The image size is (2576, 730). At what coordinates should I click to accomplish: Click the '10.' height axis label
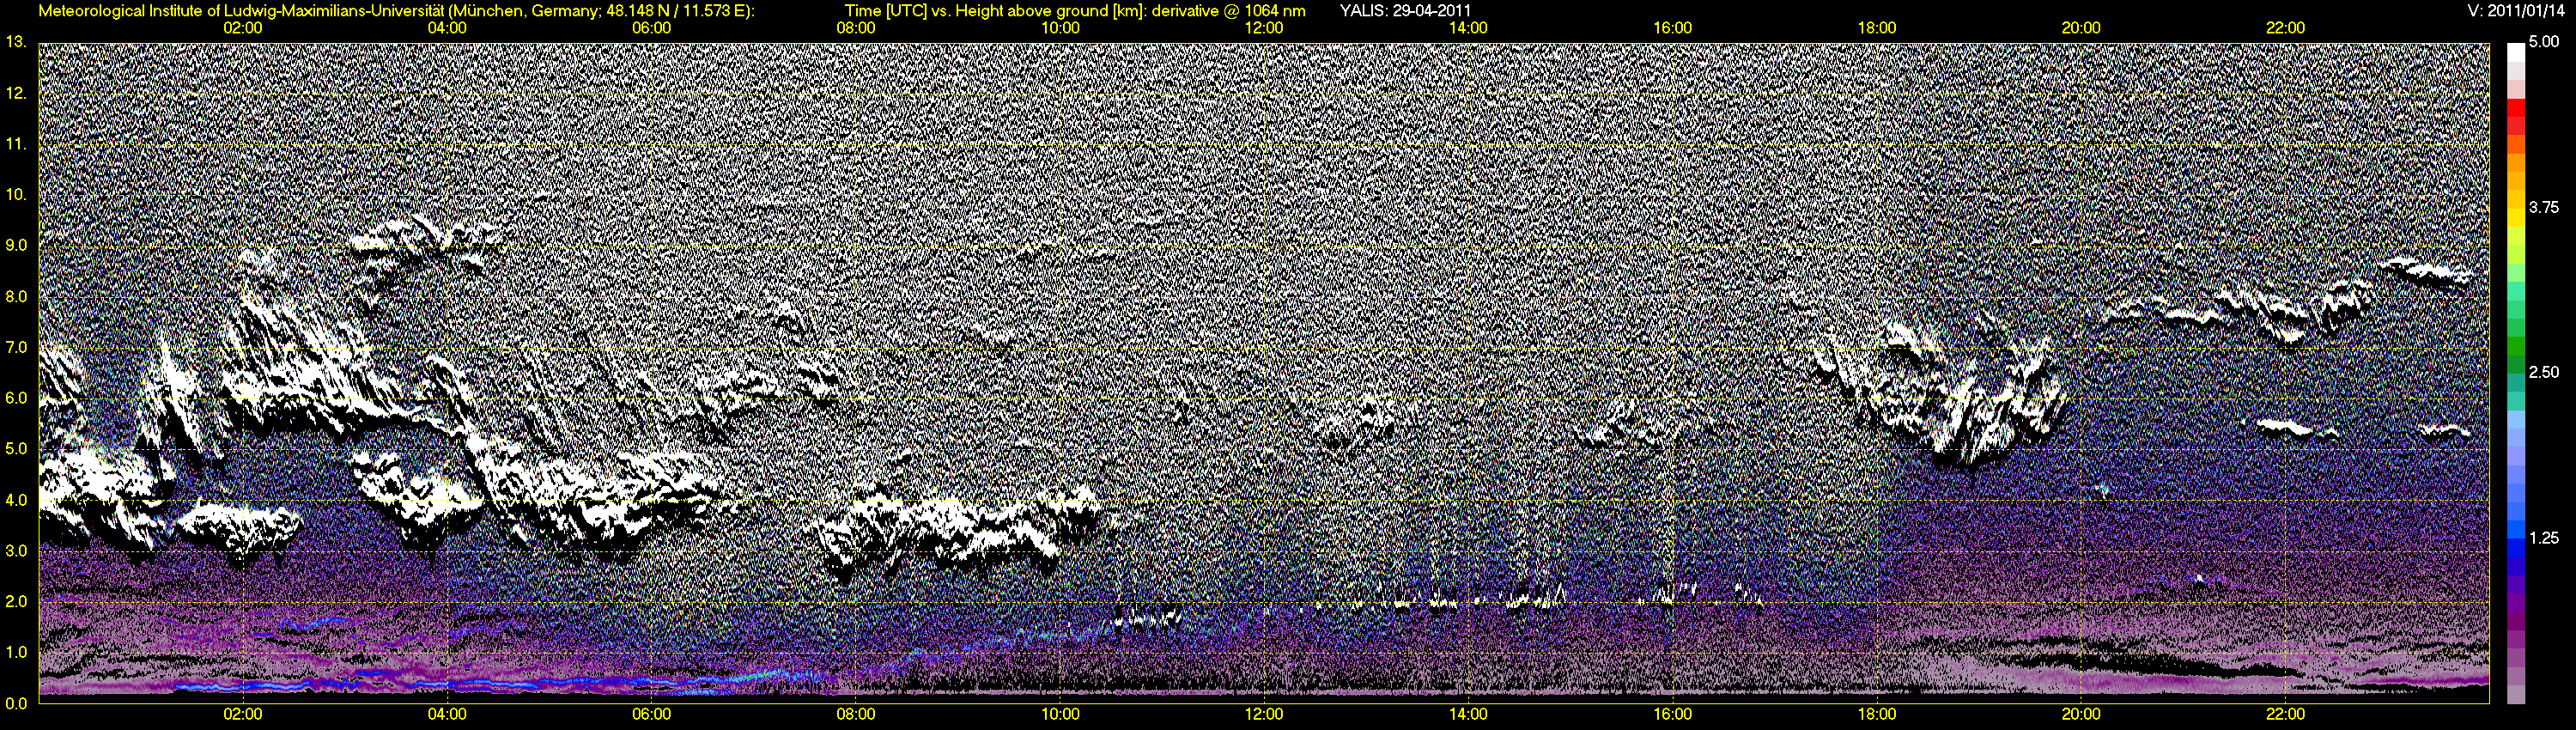point(15,194)
